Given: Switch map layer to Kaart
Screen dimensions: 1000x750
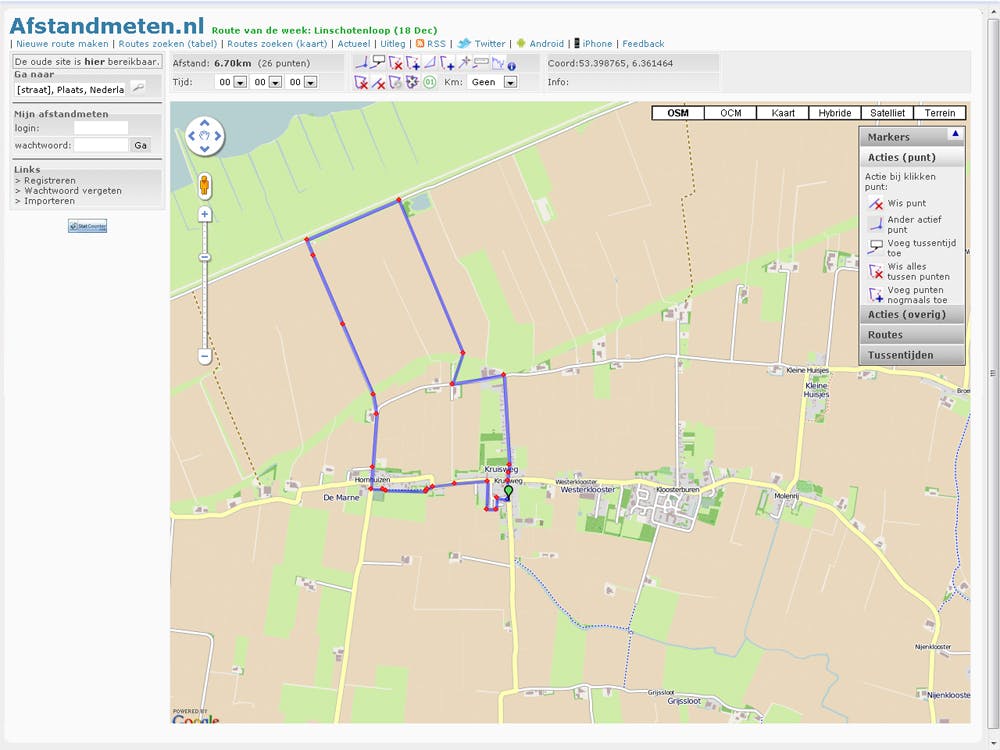Looking at the screenshot, I should coord(783,113).
